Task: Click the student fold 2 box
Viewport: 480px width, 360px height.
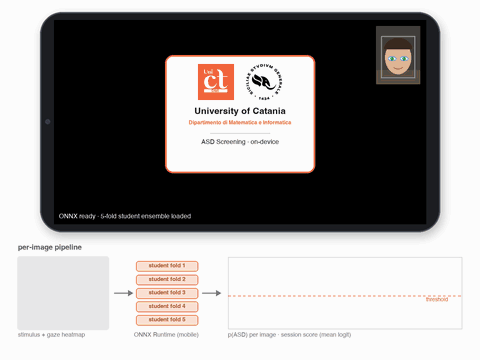Action: tap(167, 279)
